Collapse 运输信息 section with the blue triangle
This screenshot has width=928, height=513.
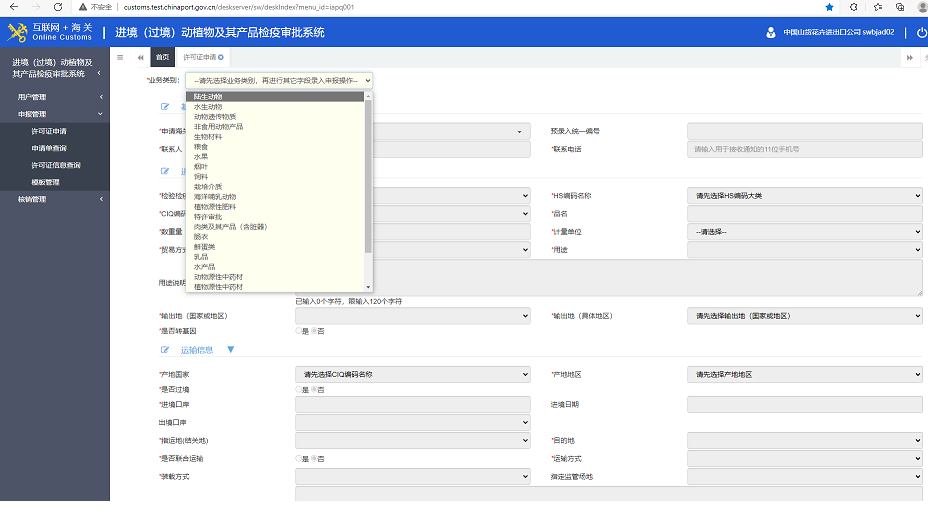[231, 350]
